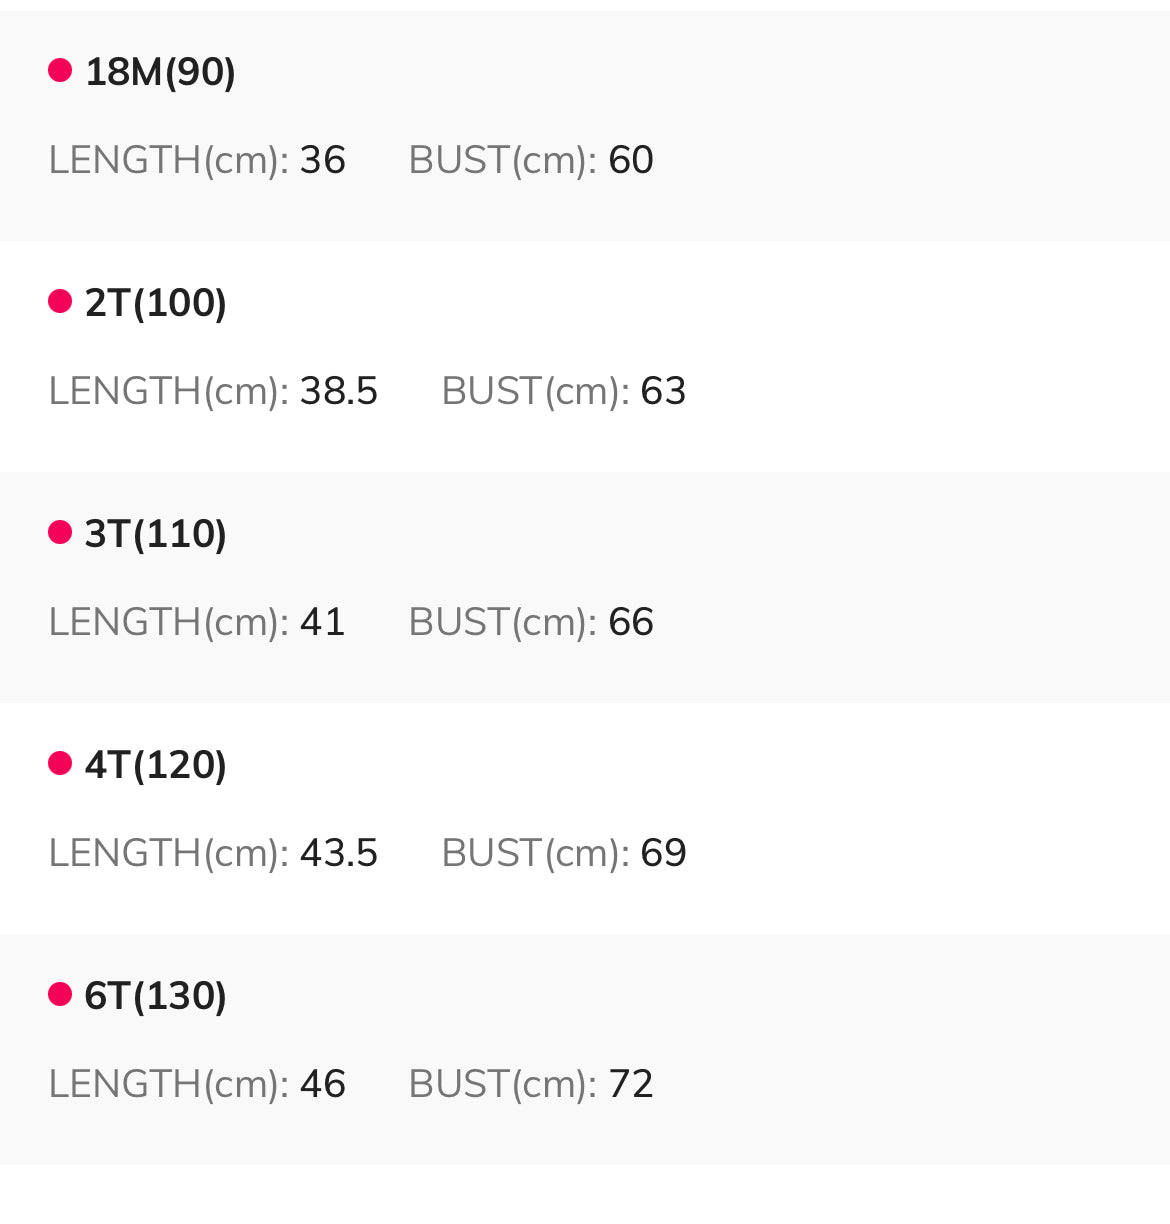Screen dimensions: 1170x1224
Task: Click the red bullet beside 3T(110)
Action: pos(60,532)
